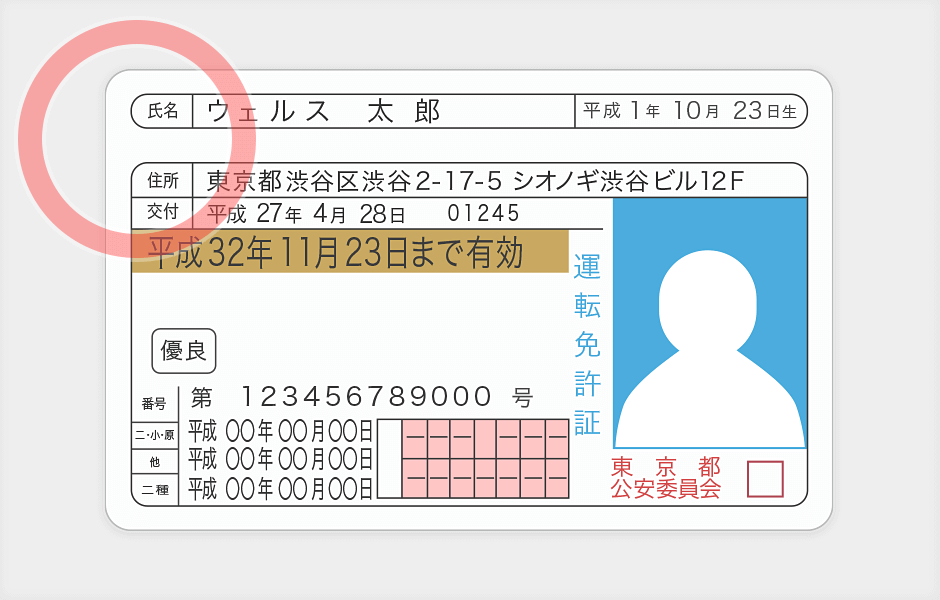Click the number 01245
940x600 pixels.
pyautogui.click(x=483, y=213)
